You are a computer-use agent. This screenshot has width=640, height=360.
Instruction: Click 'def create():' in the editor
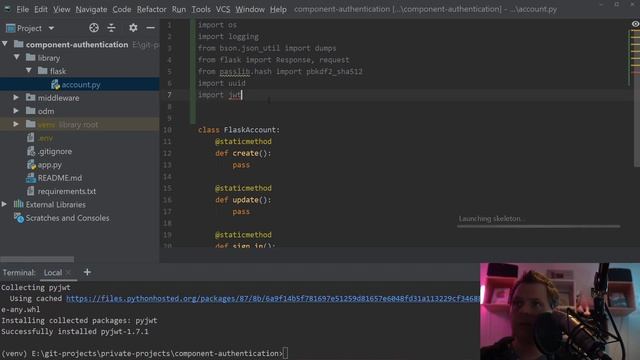(243, 153)
